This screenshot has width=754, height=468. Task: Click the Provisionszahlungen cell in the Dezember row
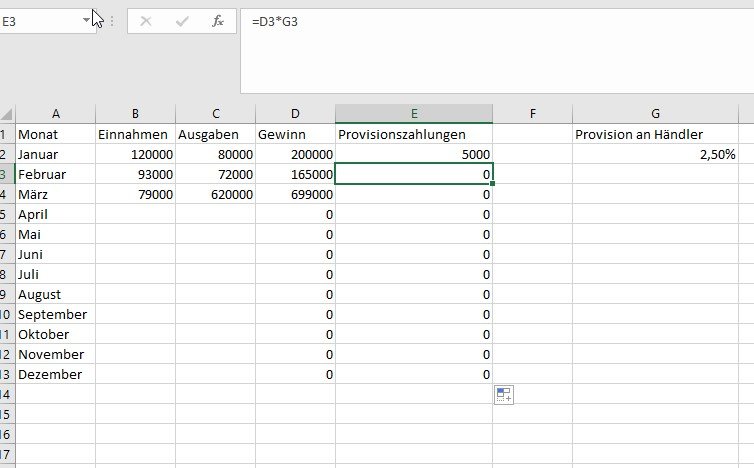click(x=414, y=374)
